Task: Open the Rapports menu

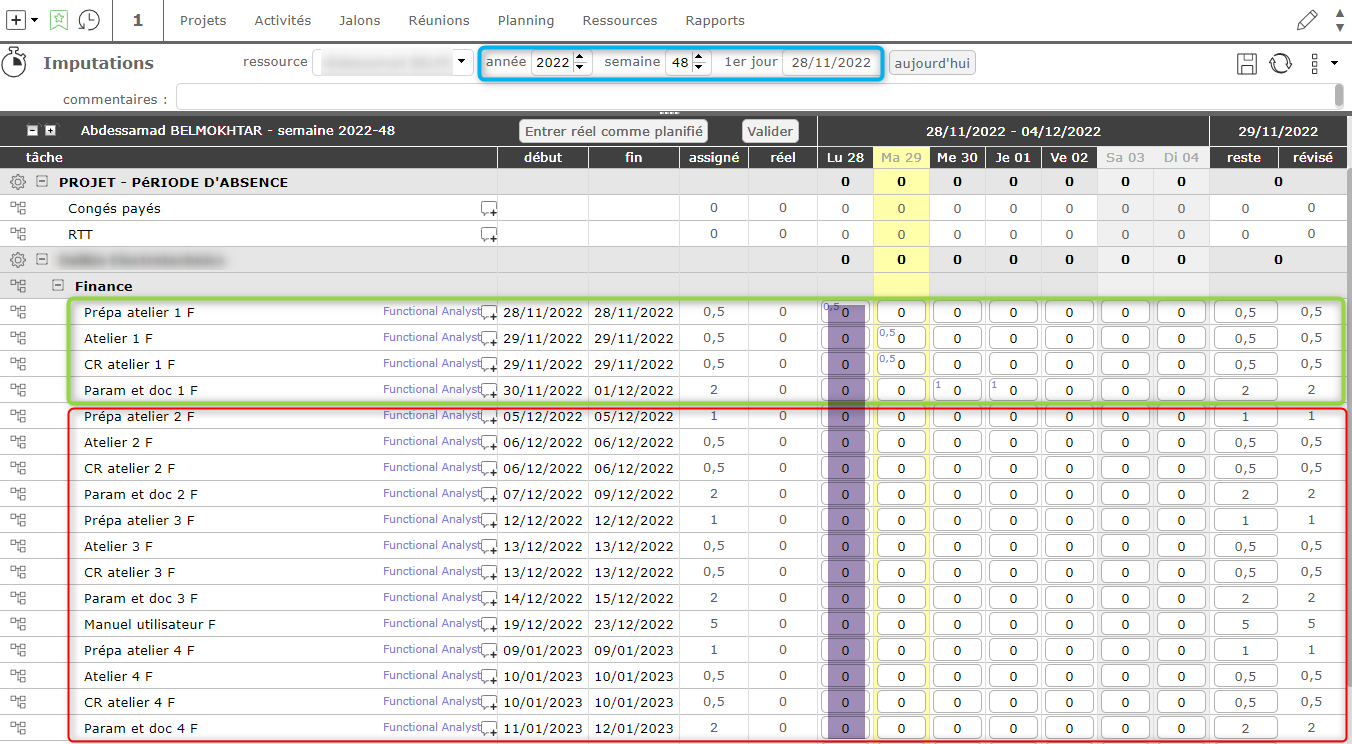Action: [714, 20]
